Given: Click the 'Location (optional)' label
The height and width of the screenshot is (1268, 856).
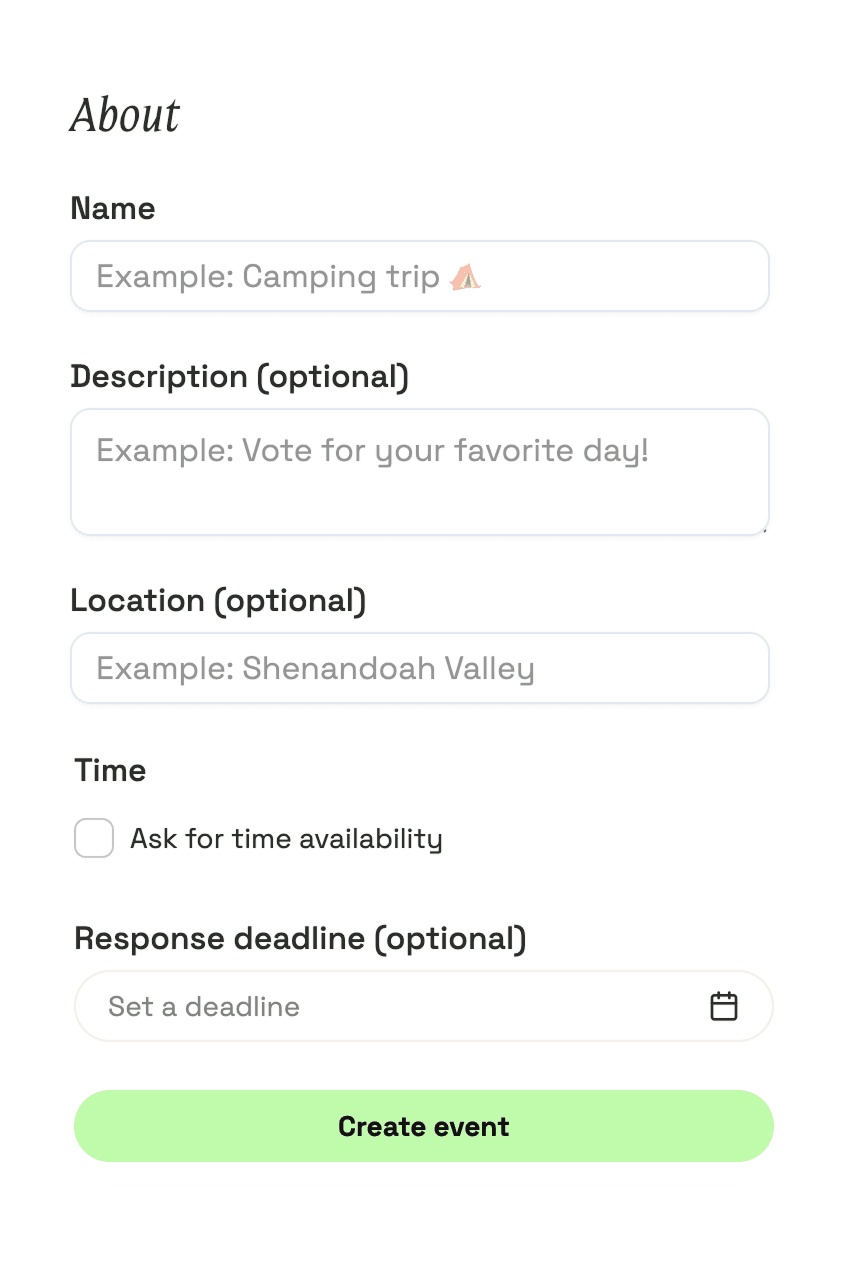Looking at the screenshot, I should click(218, 601).
